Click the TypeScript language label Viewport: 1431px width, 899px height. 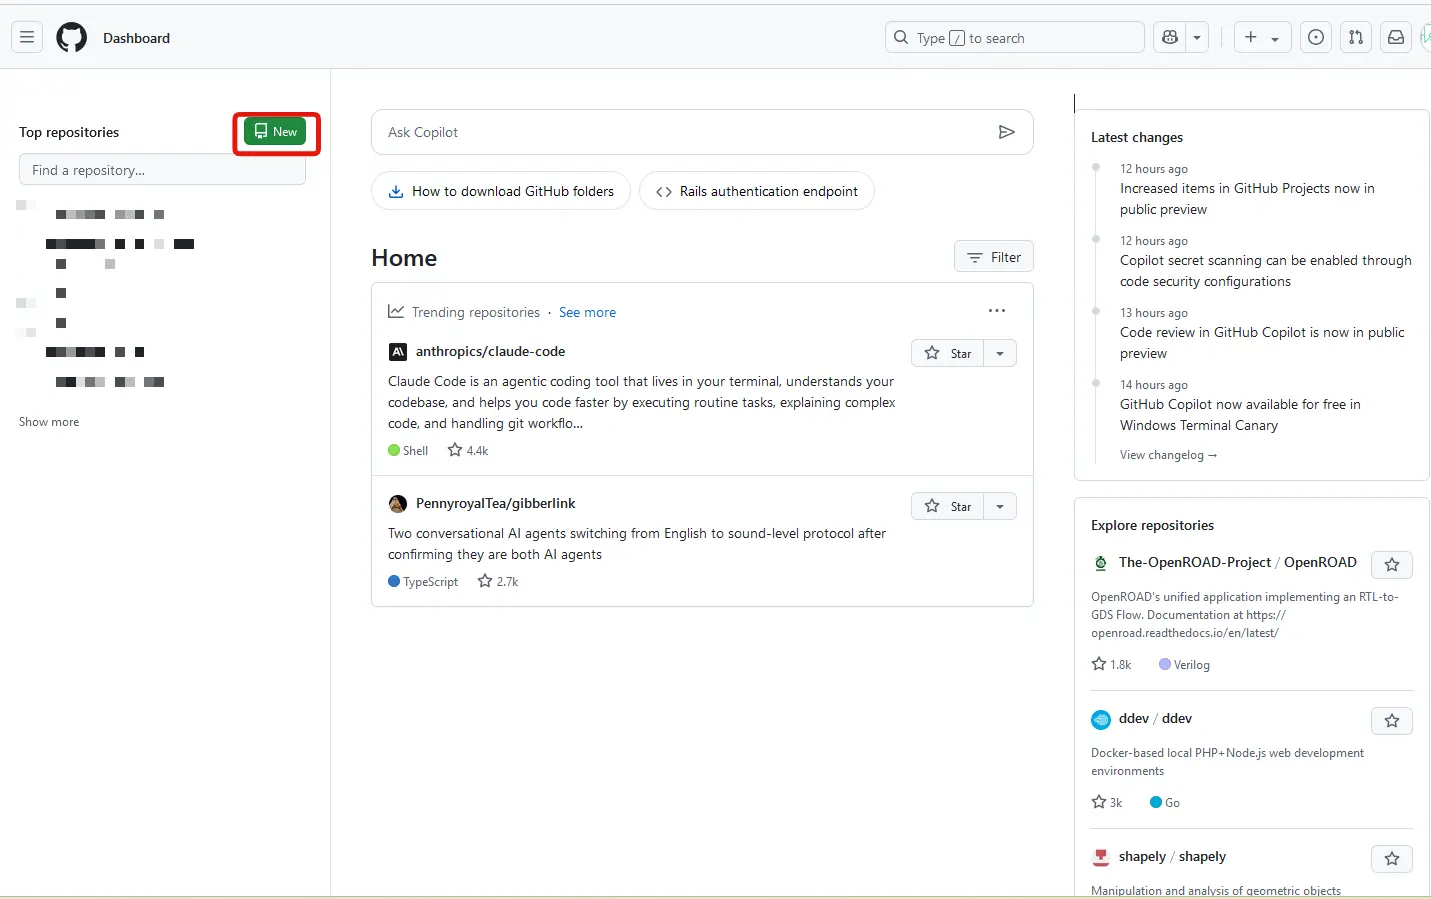(x=423, y=581)
